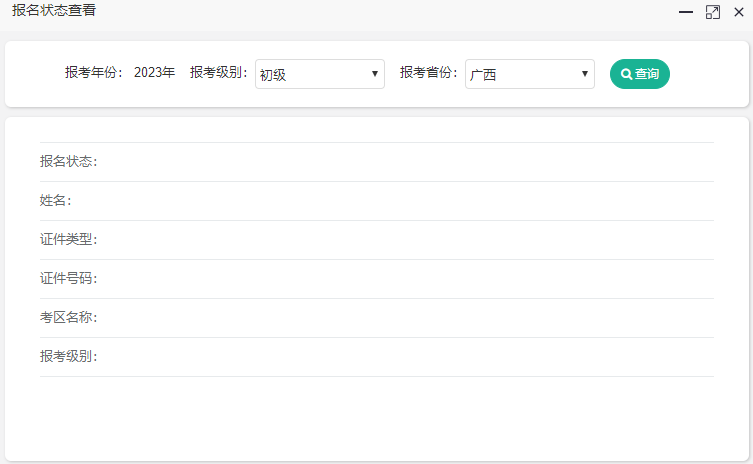Click the 考区名称: row label
Screen dimensions: 753x464
tap(69, 317)
